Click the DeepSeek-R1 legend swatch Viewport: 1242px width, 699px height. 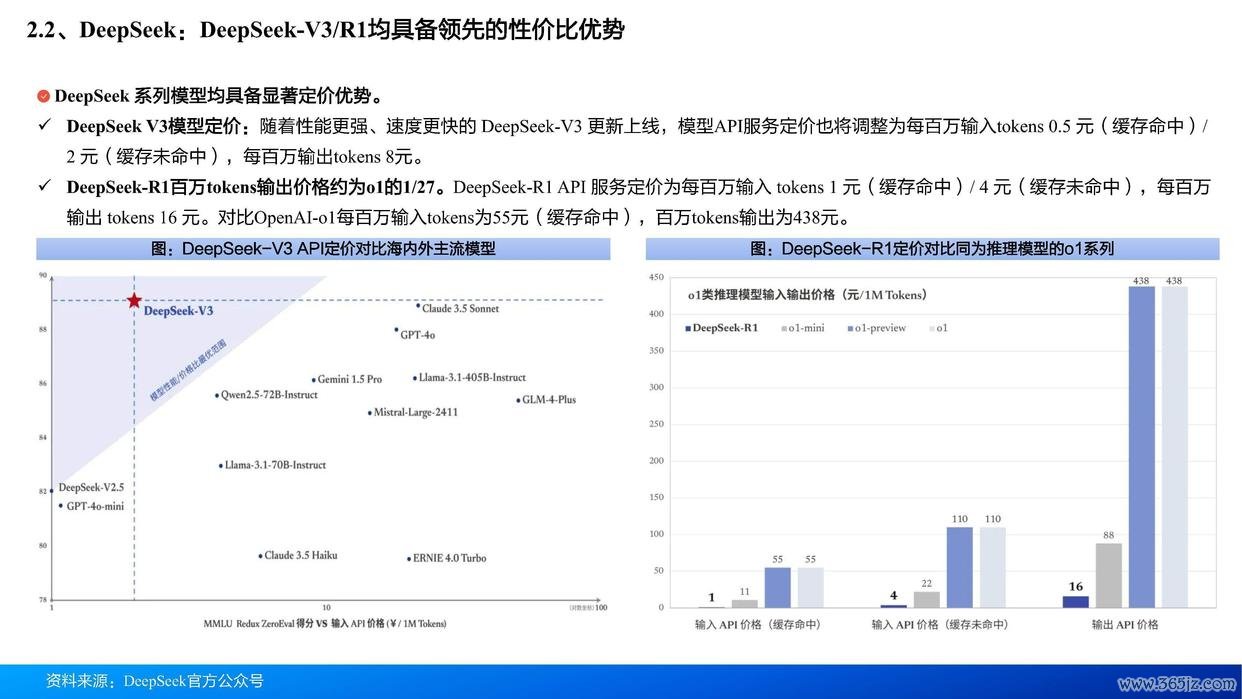pos(688,328)
